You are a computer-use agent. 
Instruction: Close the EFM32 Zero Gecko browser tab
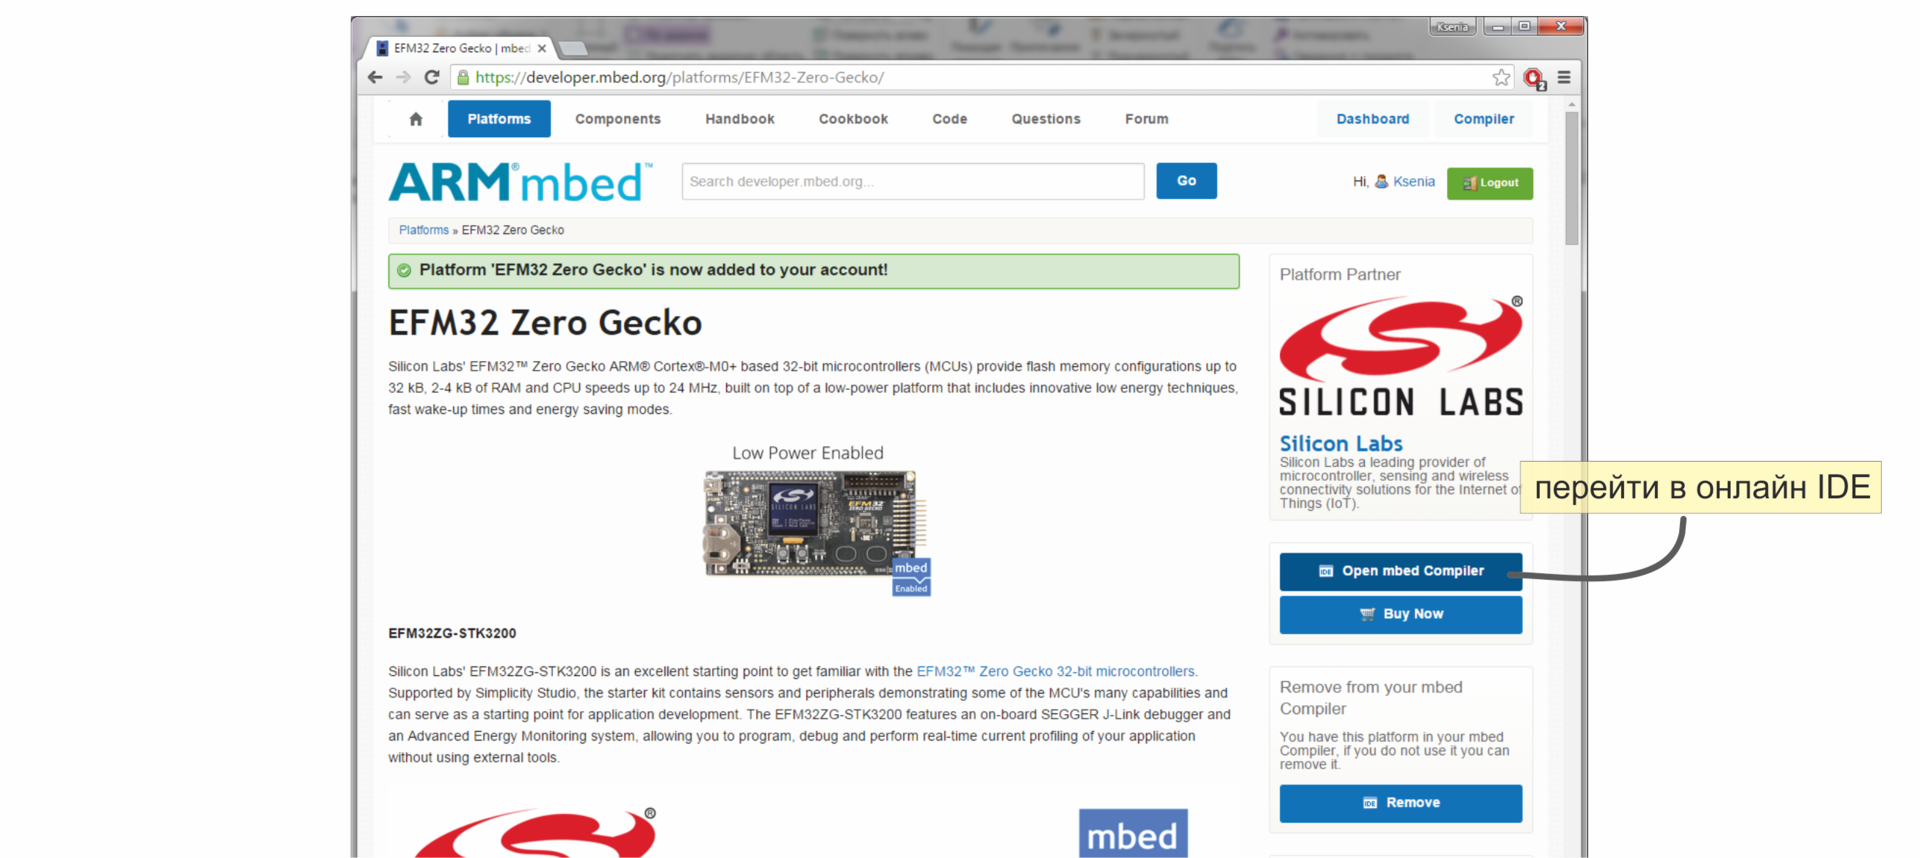tap(542, 48)
